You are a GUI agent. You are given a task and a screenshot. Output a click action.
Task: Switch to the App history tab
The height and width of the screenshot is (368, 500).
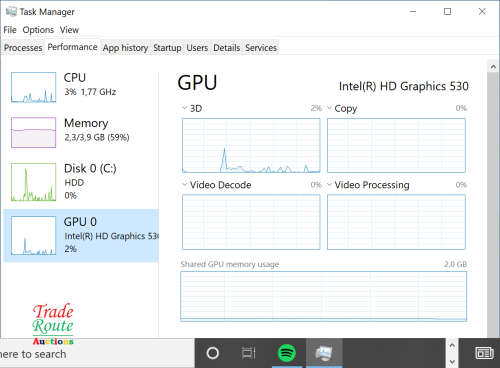click(x=125, y=48)
